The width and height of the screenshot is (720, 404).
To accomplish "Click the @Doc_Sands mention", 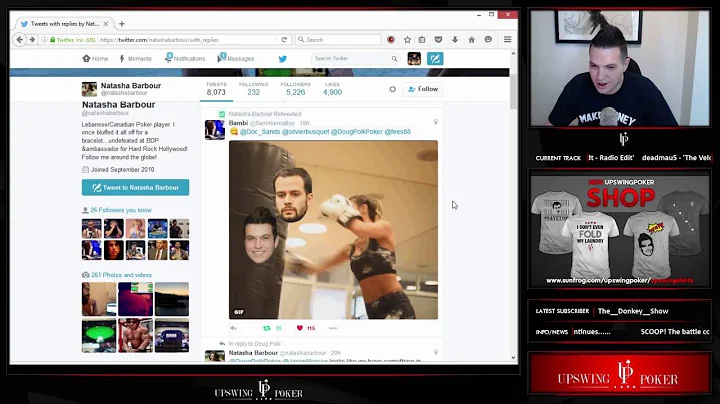I will pos(260,132).
